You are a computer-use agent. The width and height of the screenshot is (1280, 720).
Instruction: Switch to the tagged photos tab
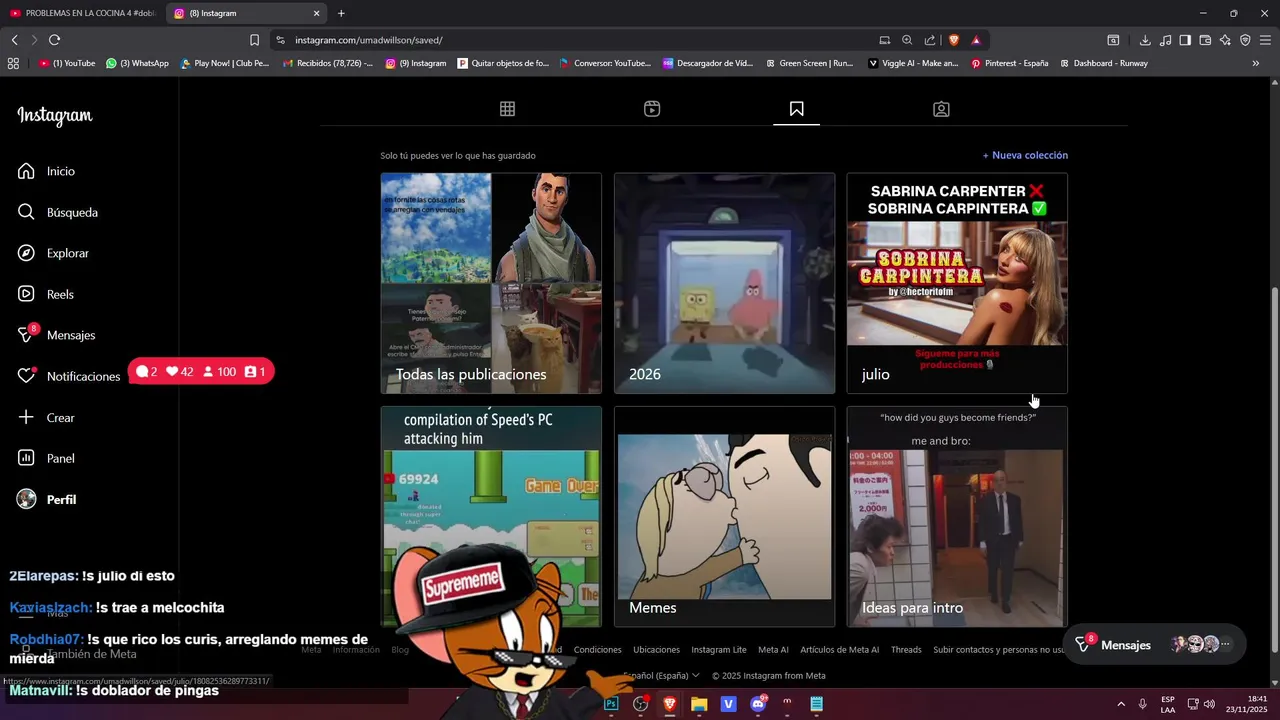[941, 109]
